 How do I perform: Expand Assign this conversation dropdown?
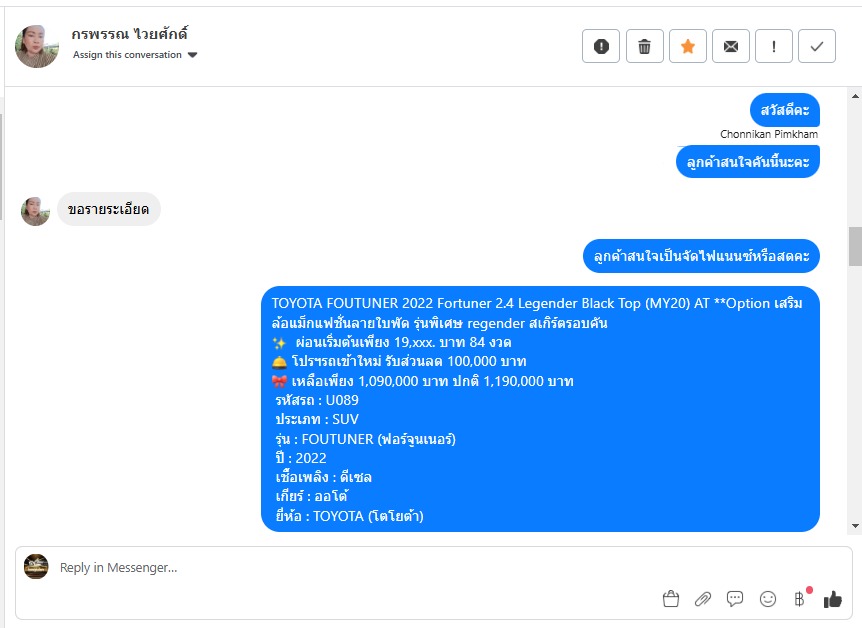pyautogui.click(x=135, y=54)
